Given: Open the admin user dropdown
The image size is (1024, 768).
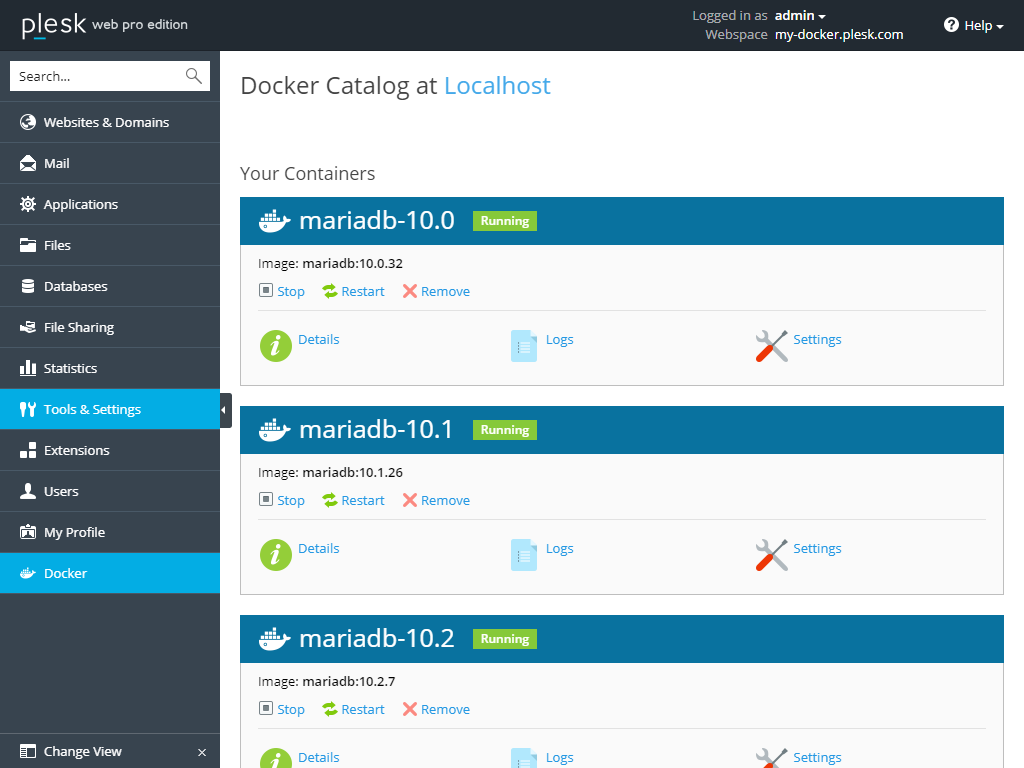Looking at the screenshot, I should 800,16.
